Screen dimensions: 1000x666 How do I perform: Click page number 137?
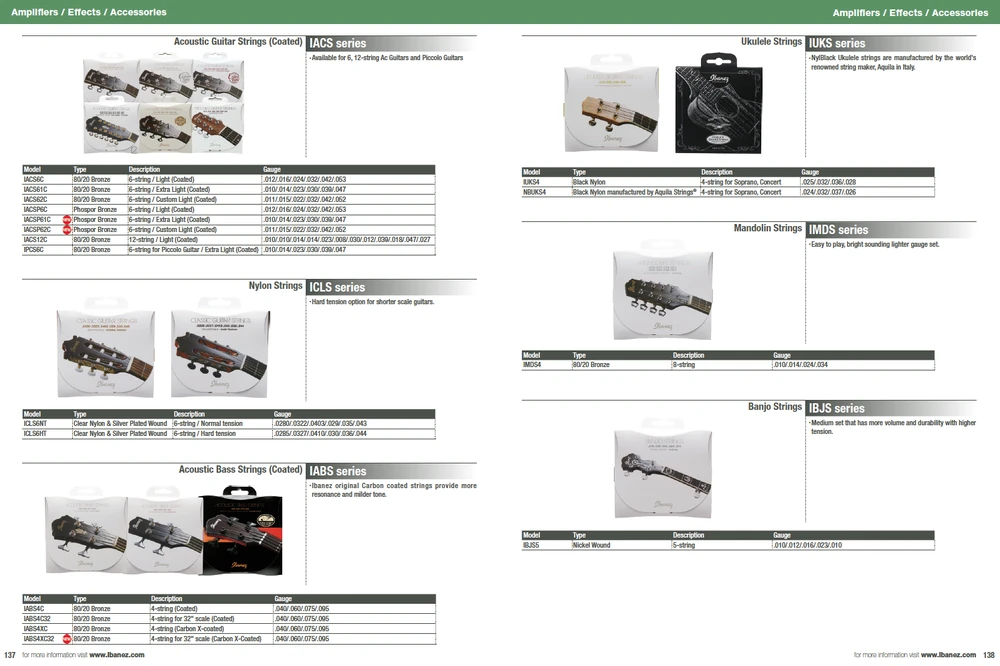tap(10, 655)
